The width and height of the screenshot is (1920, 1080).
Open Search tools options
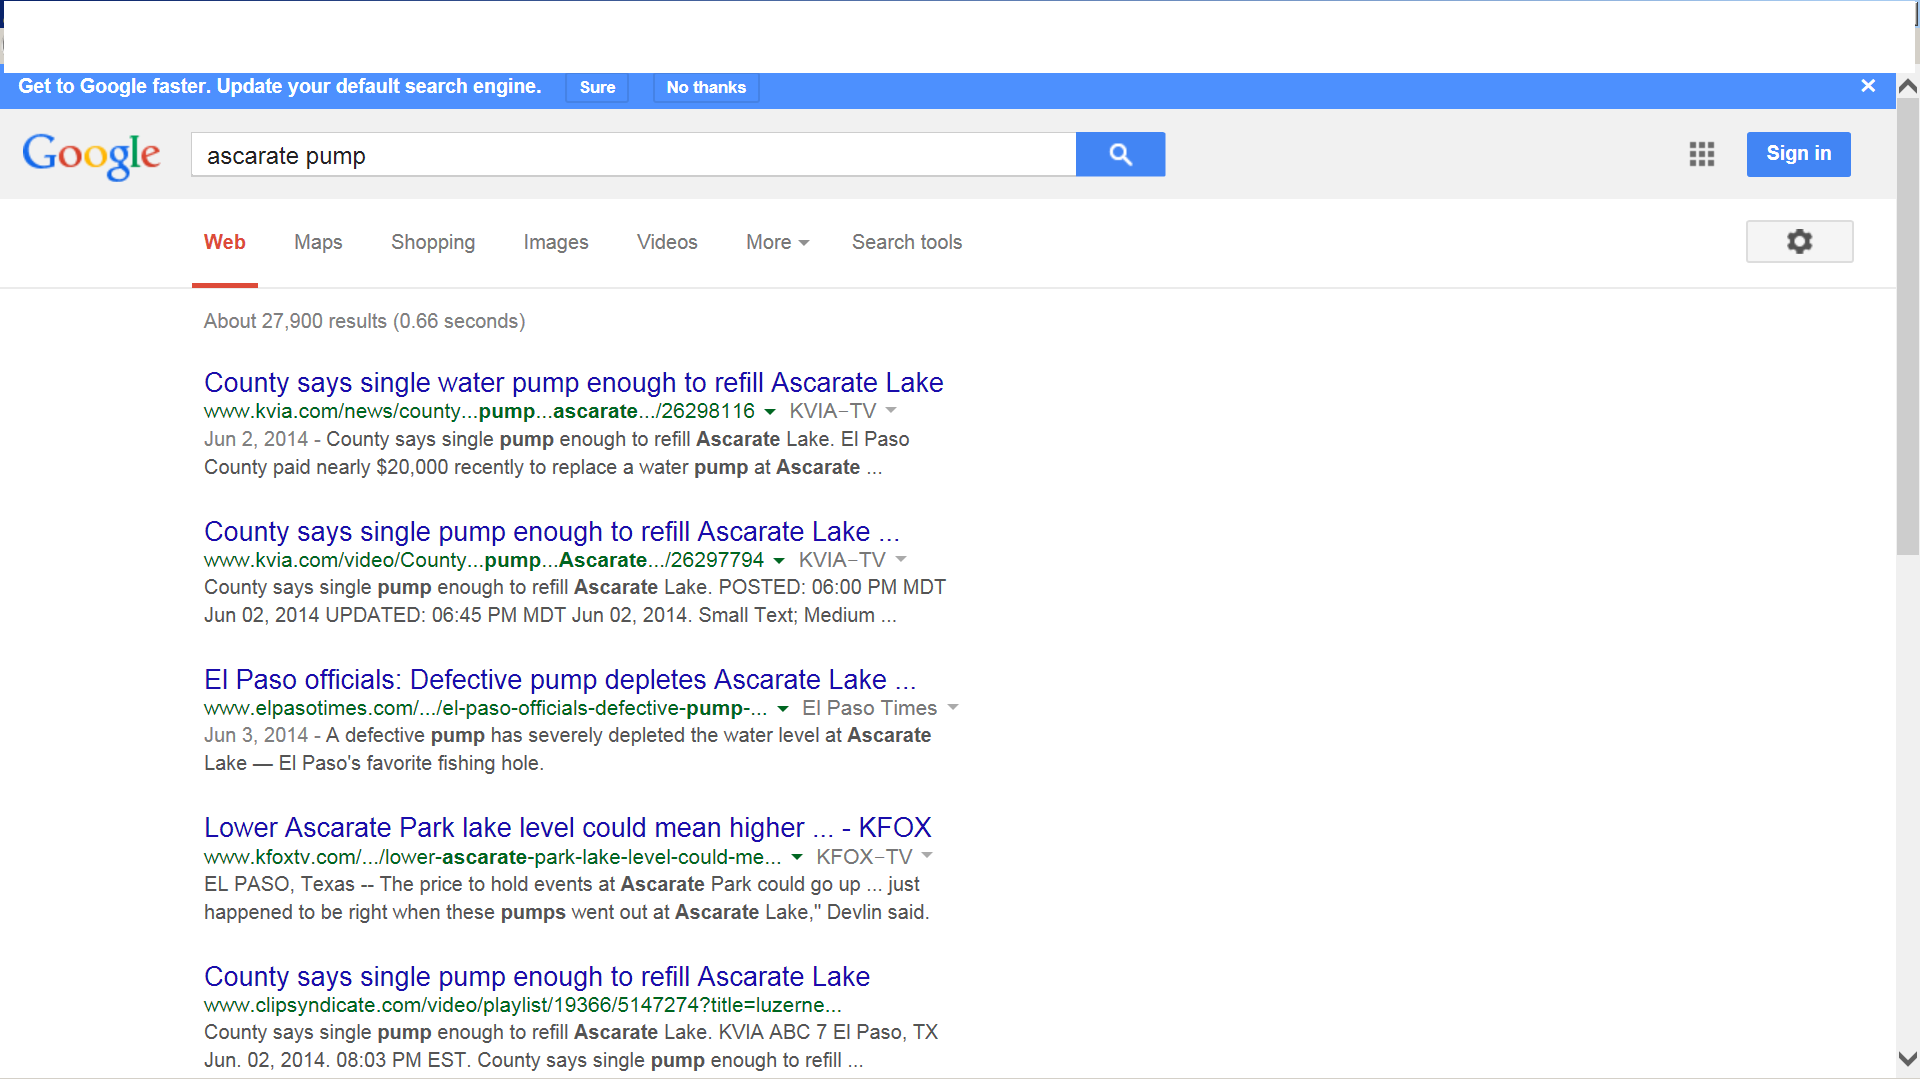[x=906, y=242]
